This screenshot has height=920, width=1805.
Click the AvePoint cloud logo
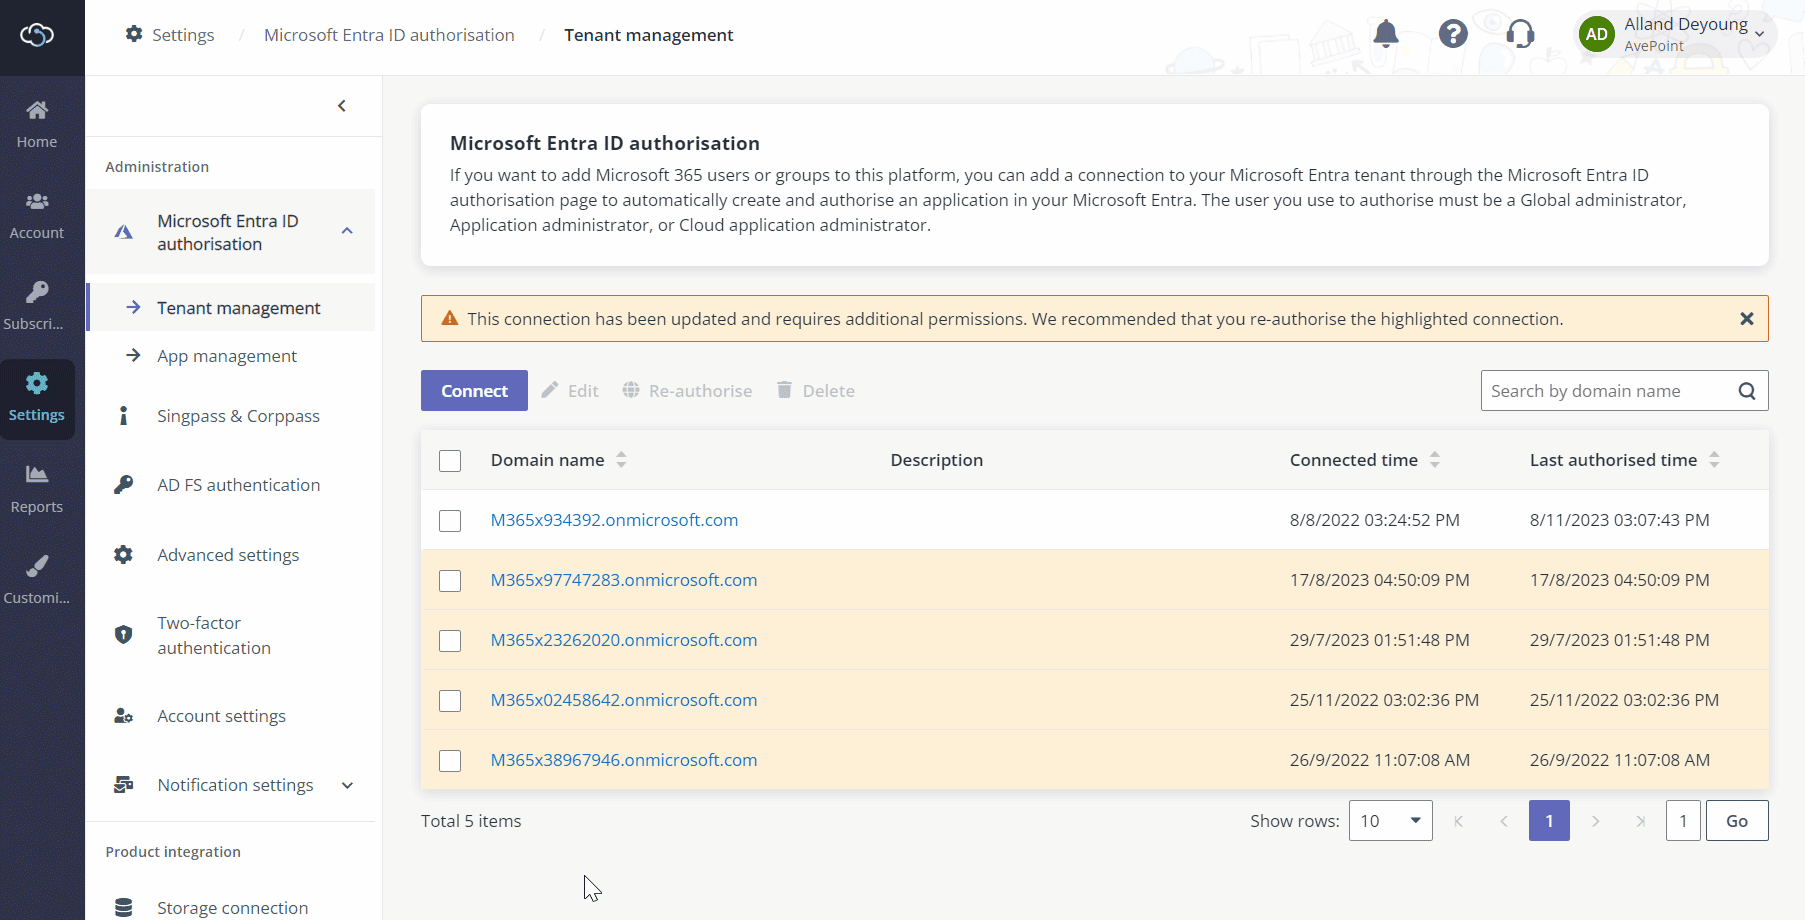pos(37,36)
